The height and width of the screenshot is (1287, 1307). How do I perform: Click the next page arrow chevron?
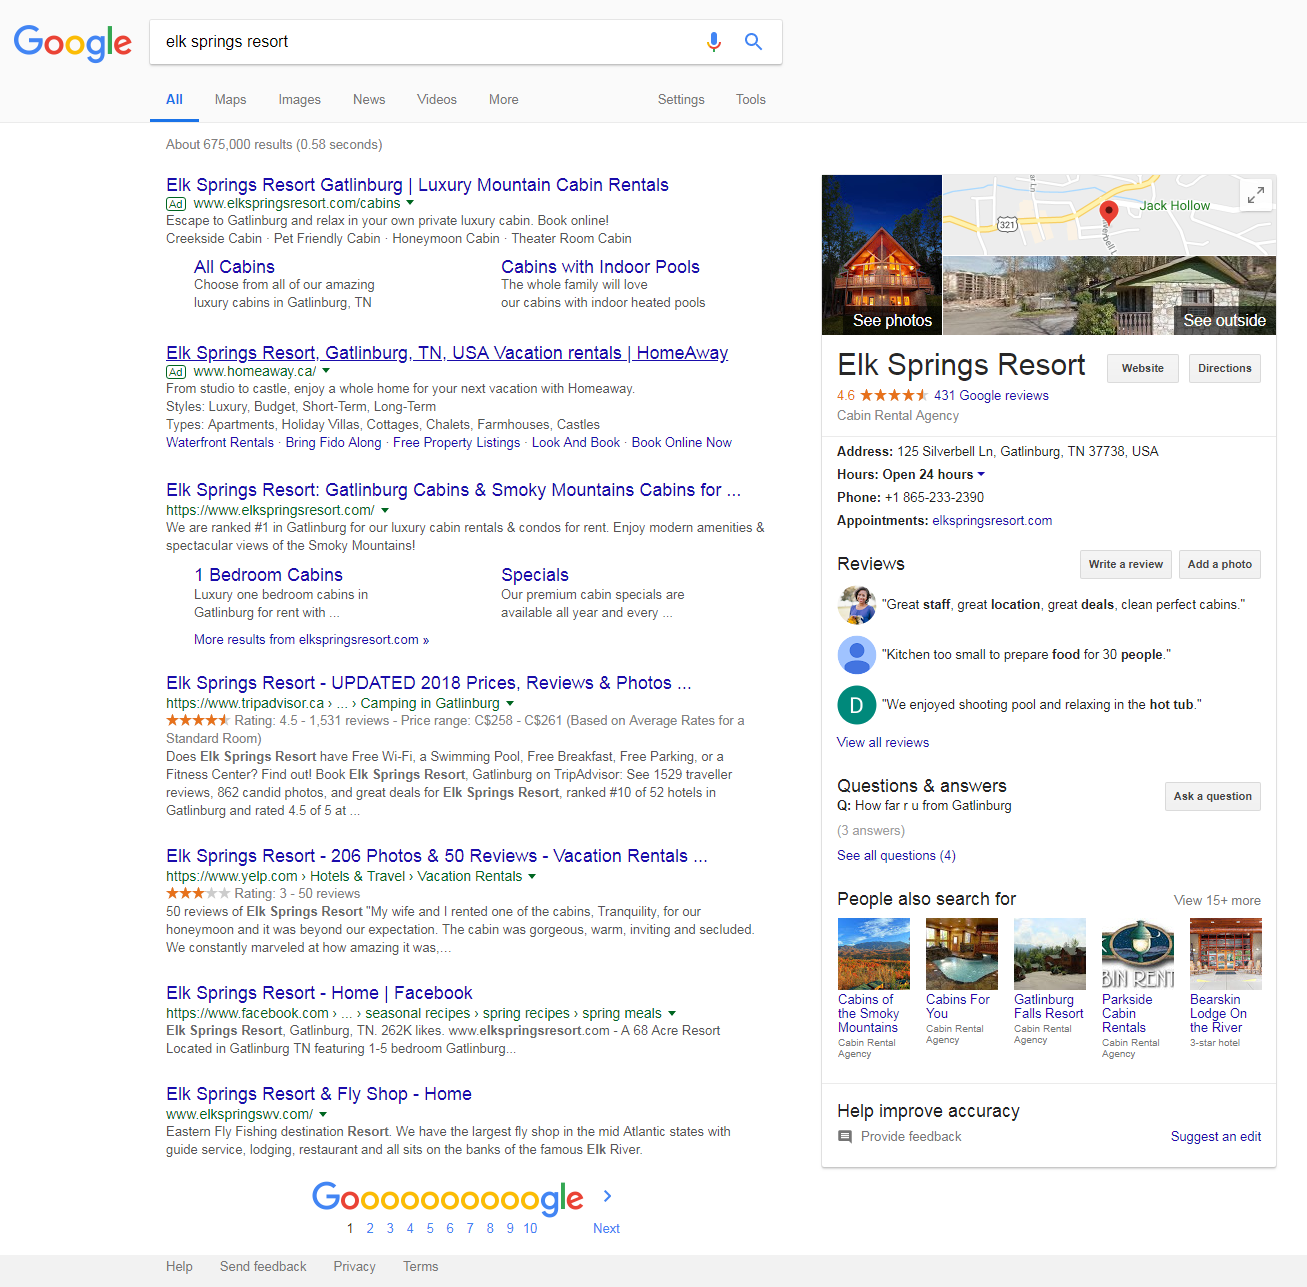(x=607, y=1196)
